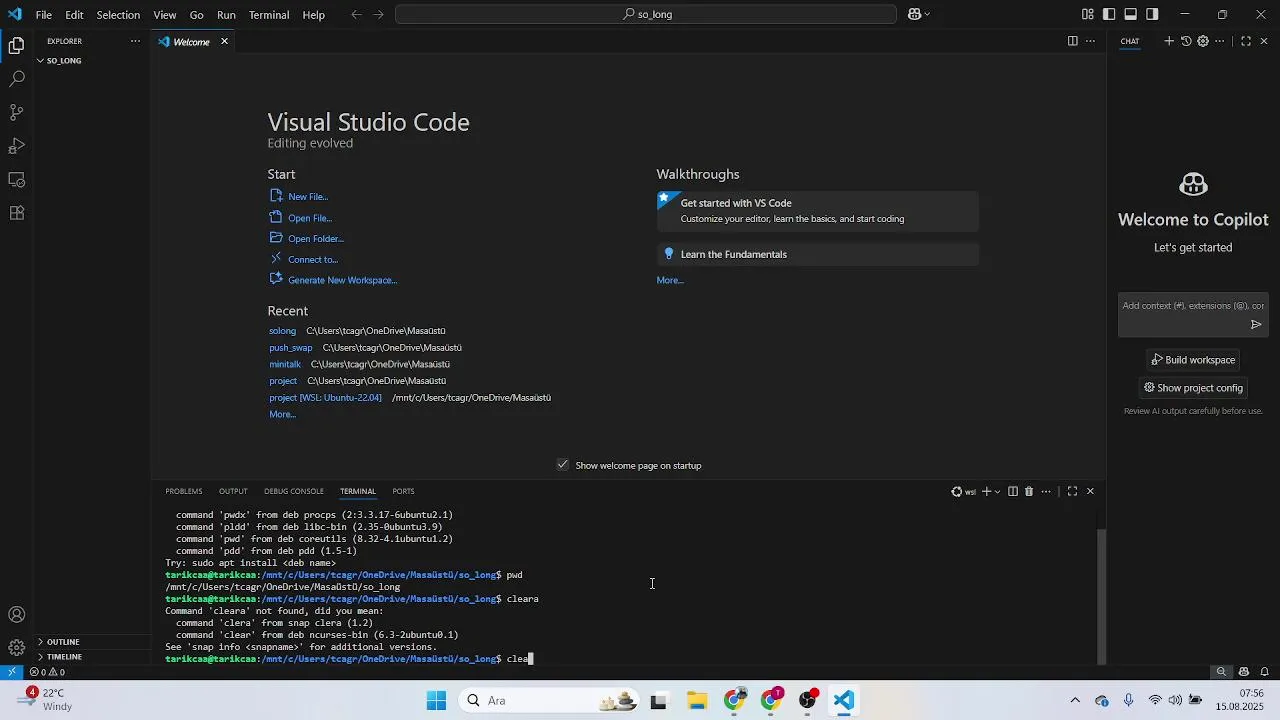Open the Explorer view in activity bar
This screenshot has height=720, width=1280.
coord(16,45)
